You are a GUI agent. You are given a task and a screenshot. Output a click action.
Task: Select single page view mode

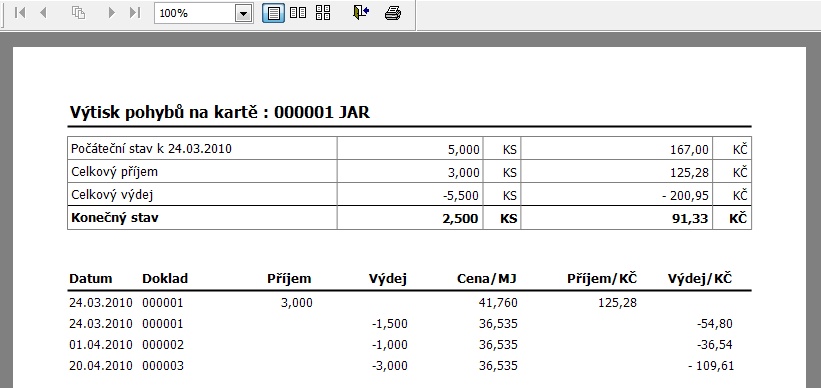point(273,13)
